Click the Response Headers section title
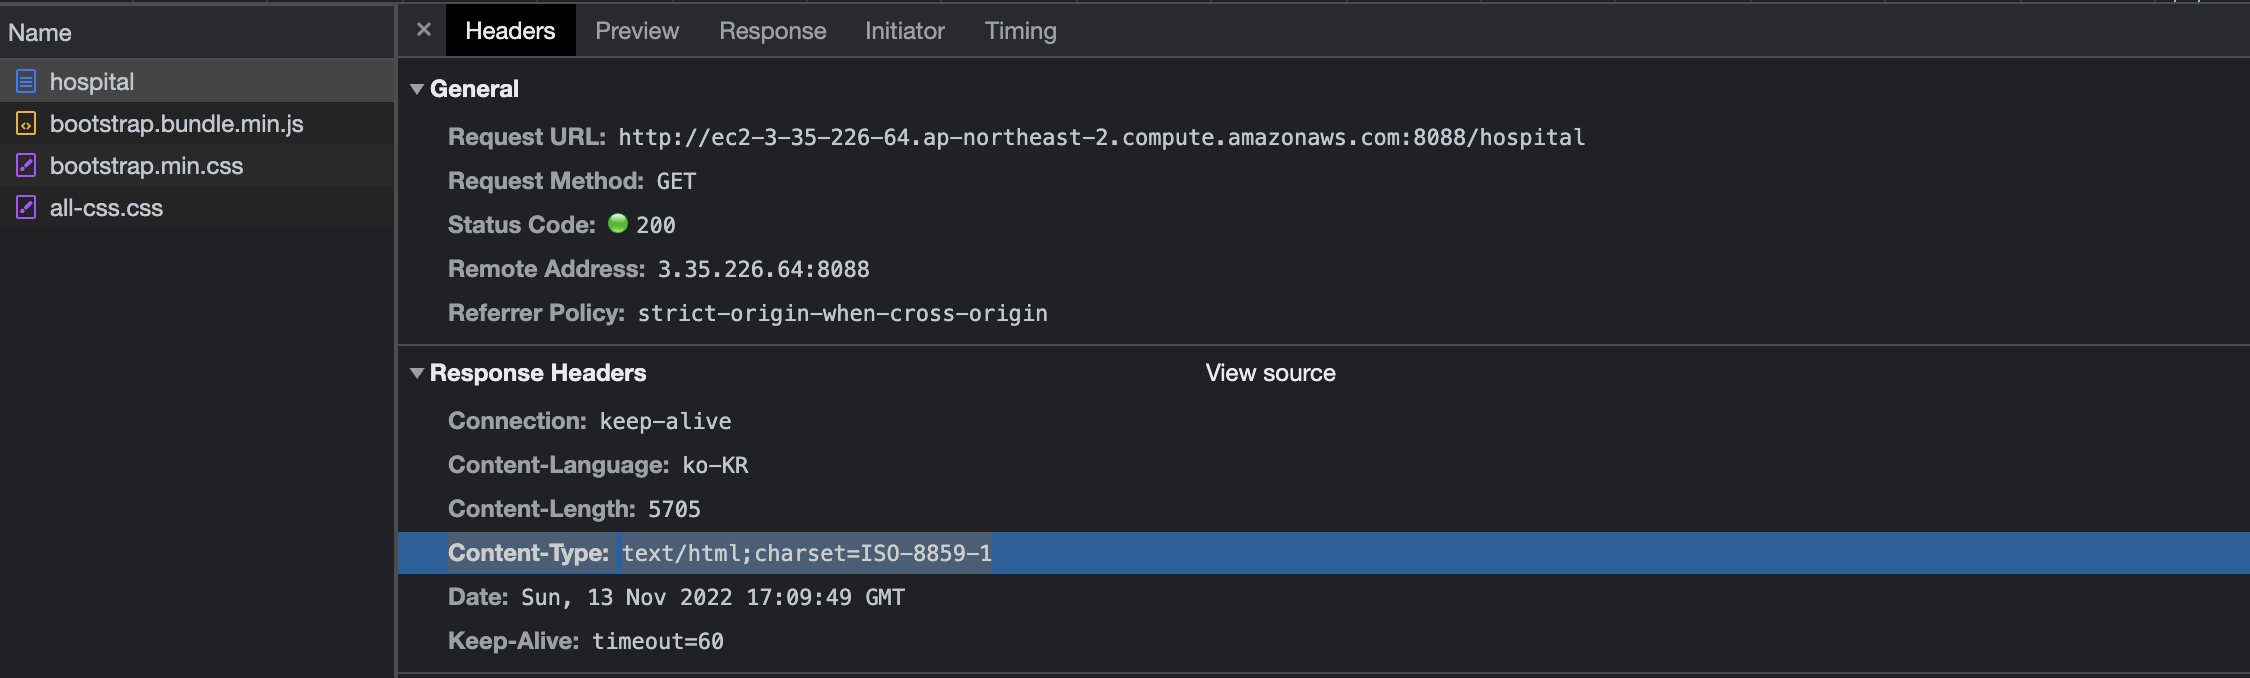This screenshot has width=2250, height=678. click(x=538, y=373)
